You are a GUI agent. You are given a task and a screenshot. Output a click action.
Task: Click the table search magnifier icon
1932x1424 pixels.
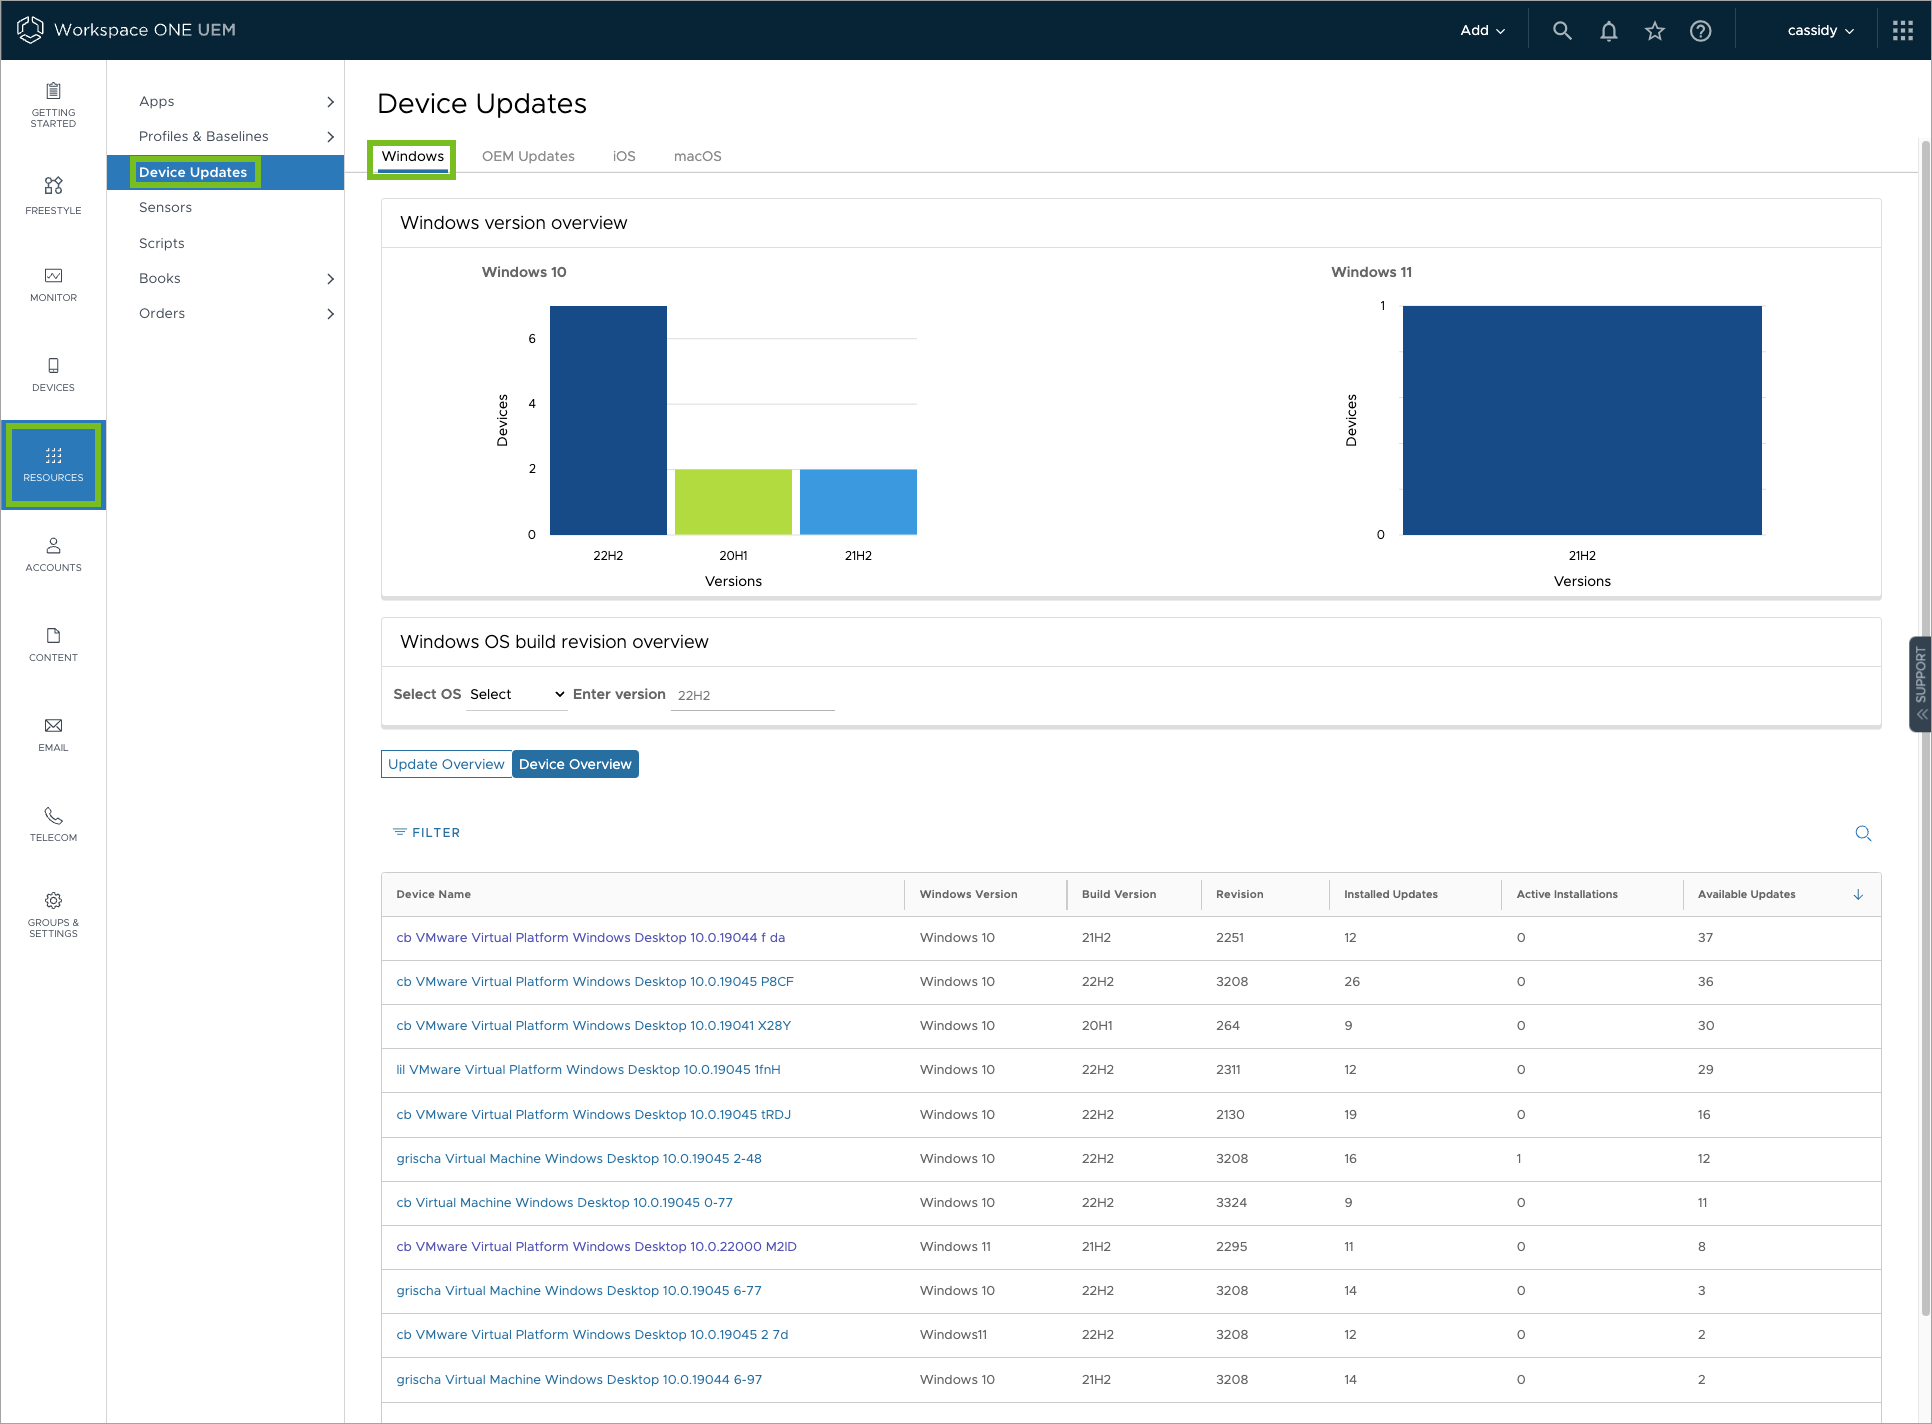1863,833
